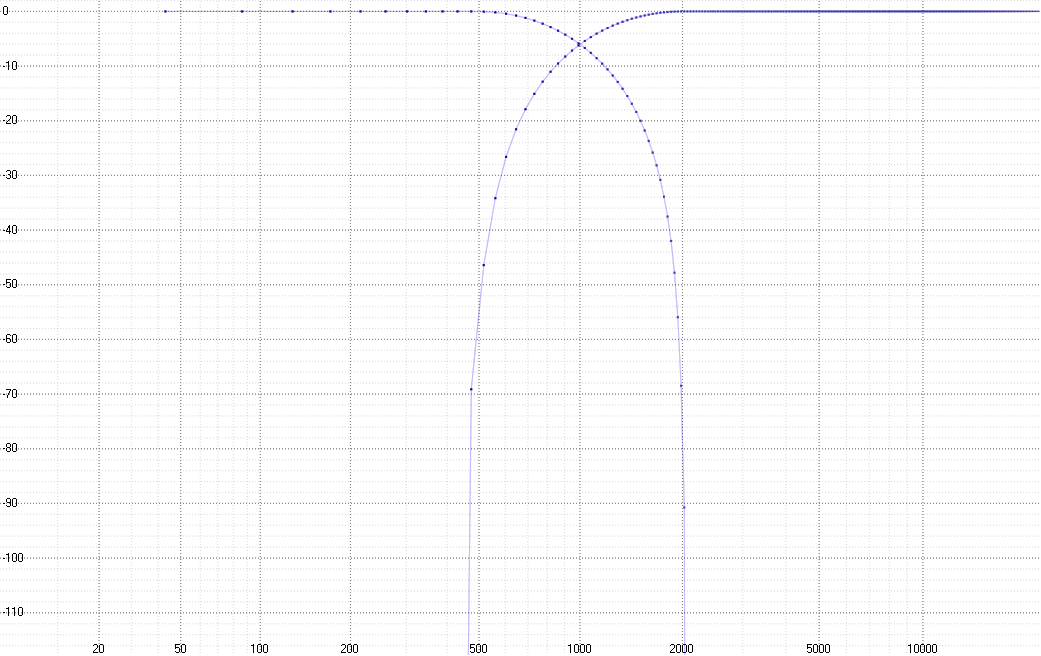The height and width of the screenshot is (656, 1041).
Task: Click the 100 frequency axis label
Action: 260,649
